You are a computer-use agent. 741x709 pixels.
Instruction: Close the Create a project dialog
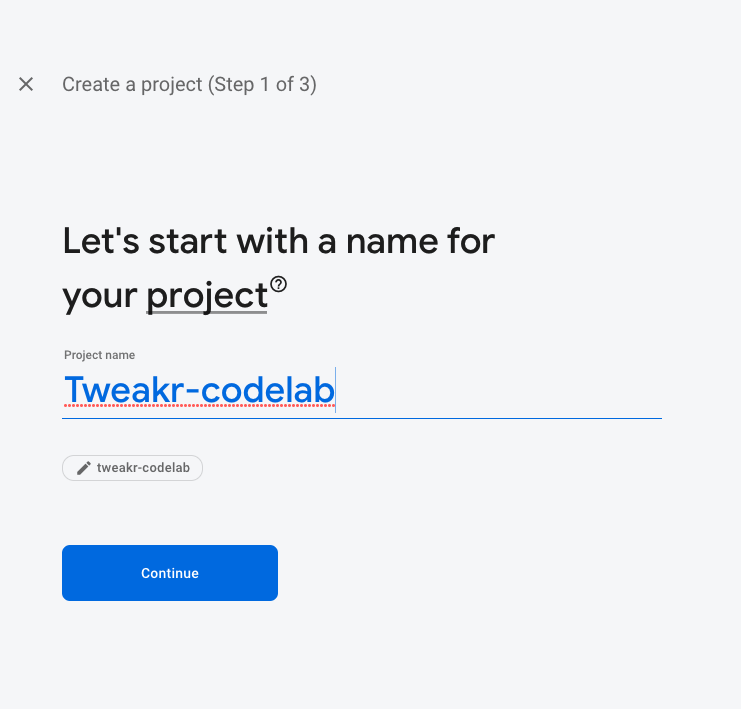pos(26,85)
